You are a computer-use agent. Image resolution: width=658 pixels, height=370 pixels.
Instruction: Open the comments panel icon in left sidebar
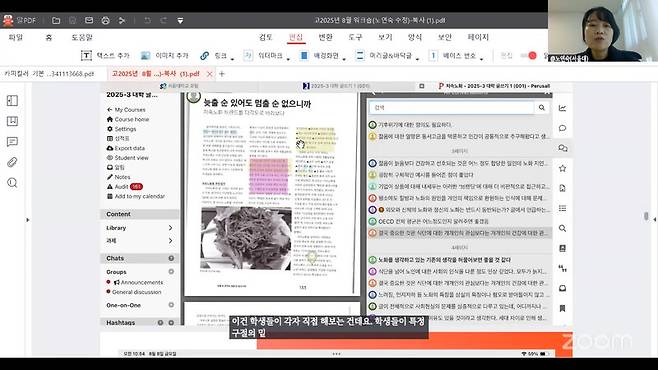(x=12, y=142)
